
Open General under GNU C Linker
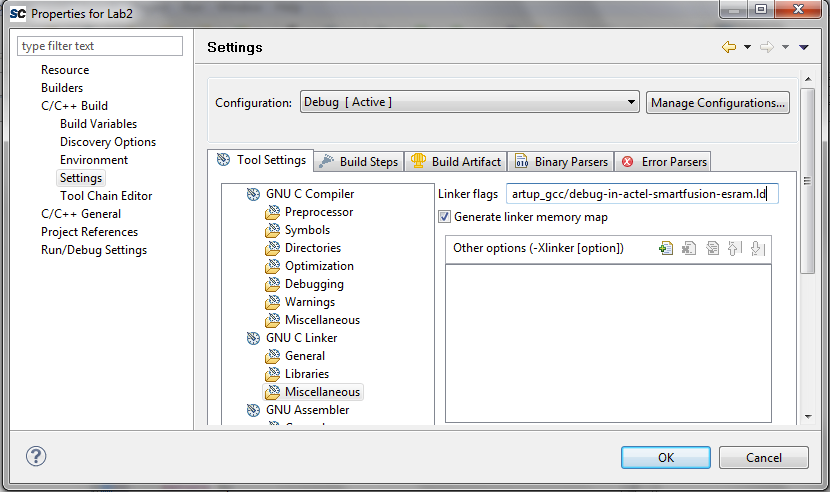coord(305,356)
